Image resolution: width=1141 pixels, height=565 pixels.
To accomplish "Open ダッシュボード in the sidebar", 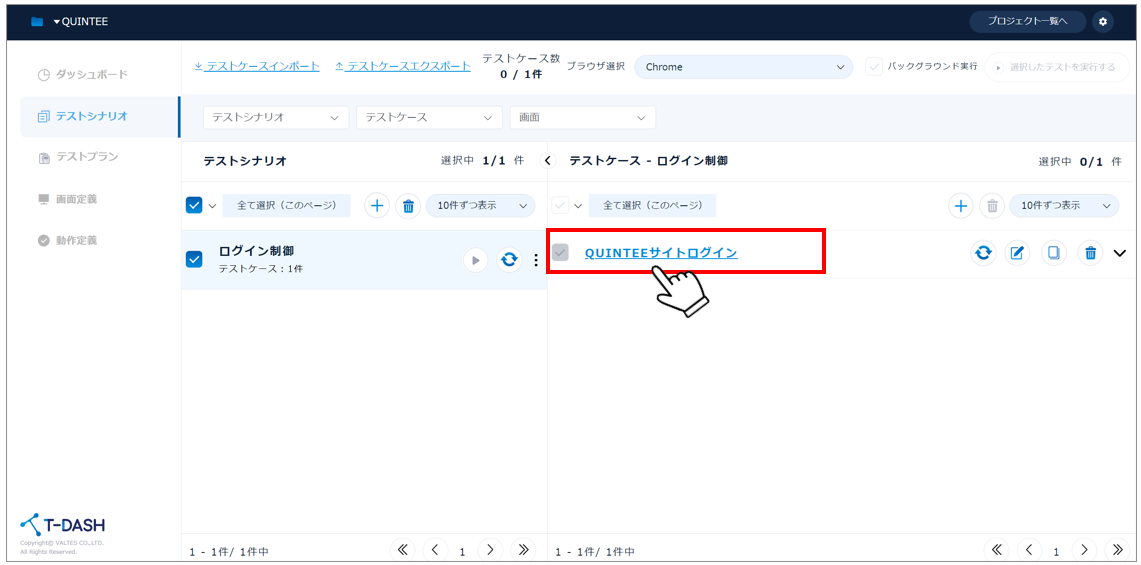I will point(91,75).
